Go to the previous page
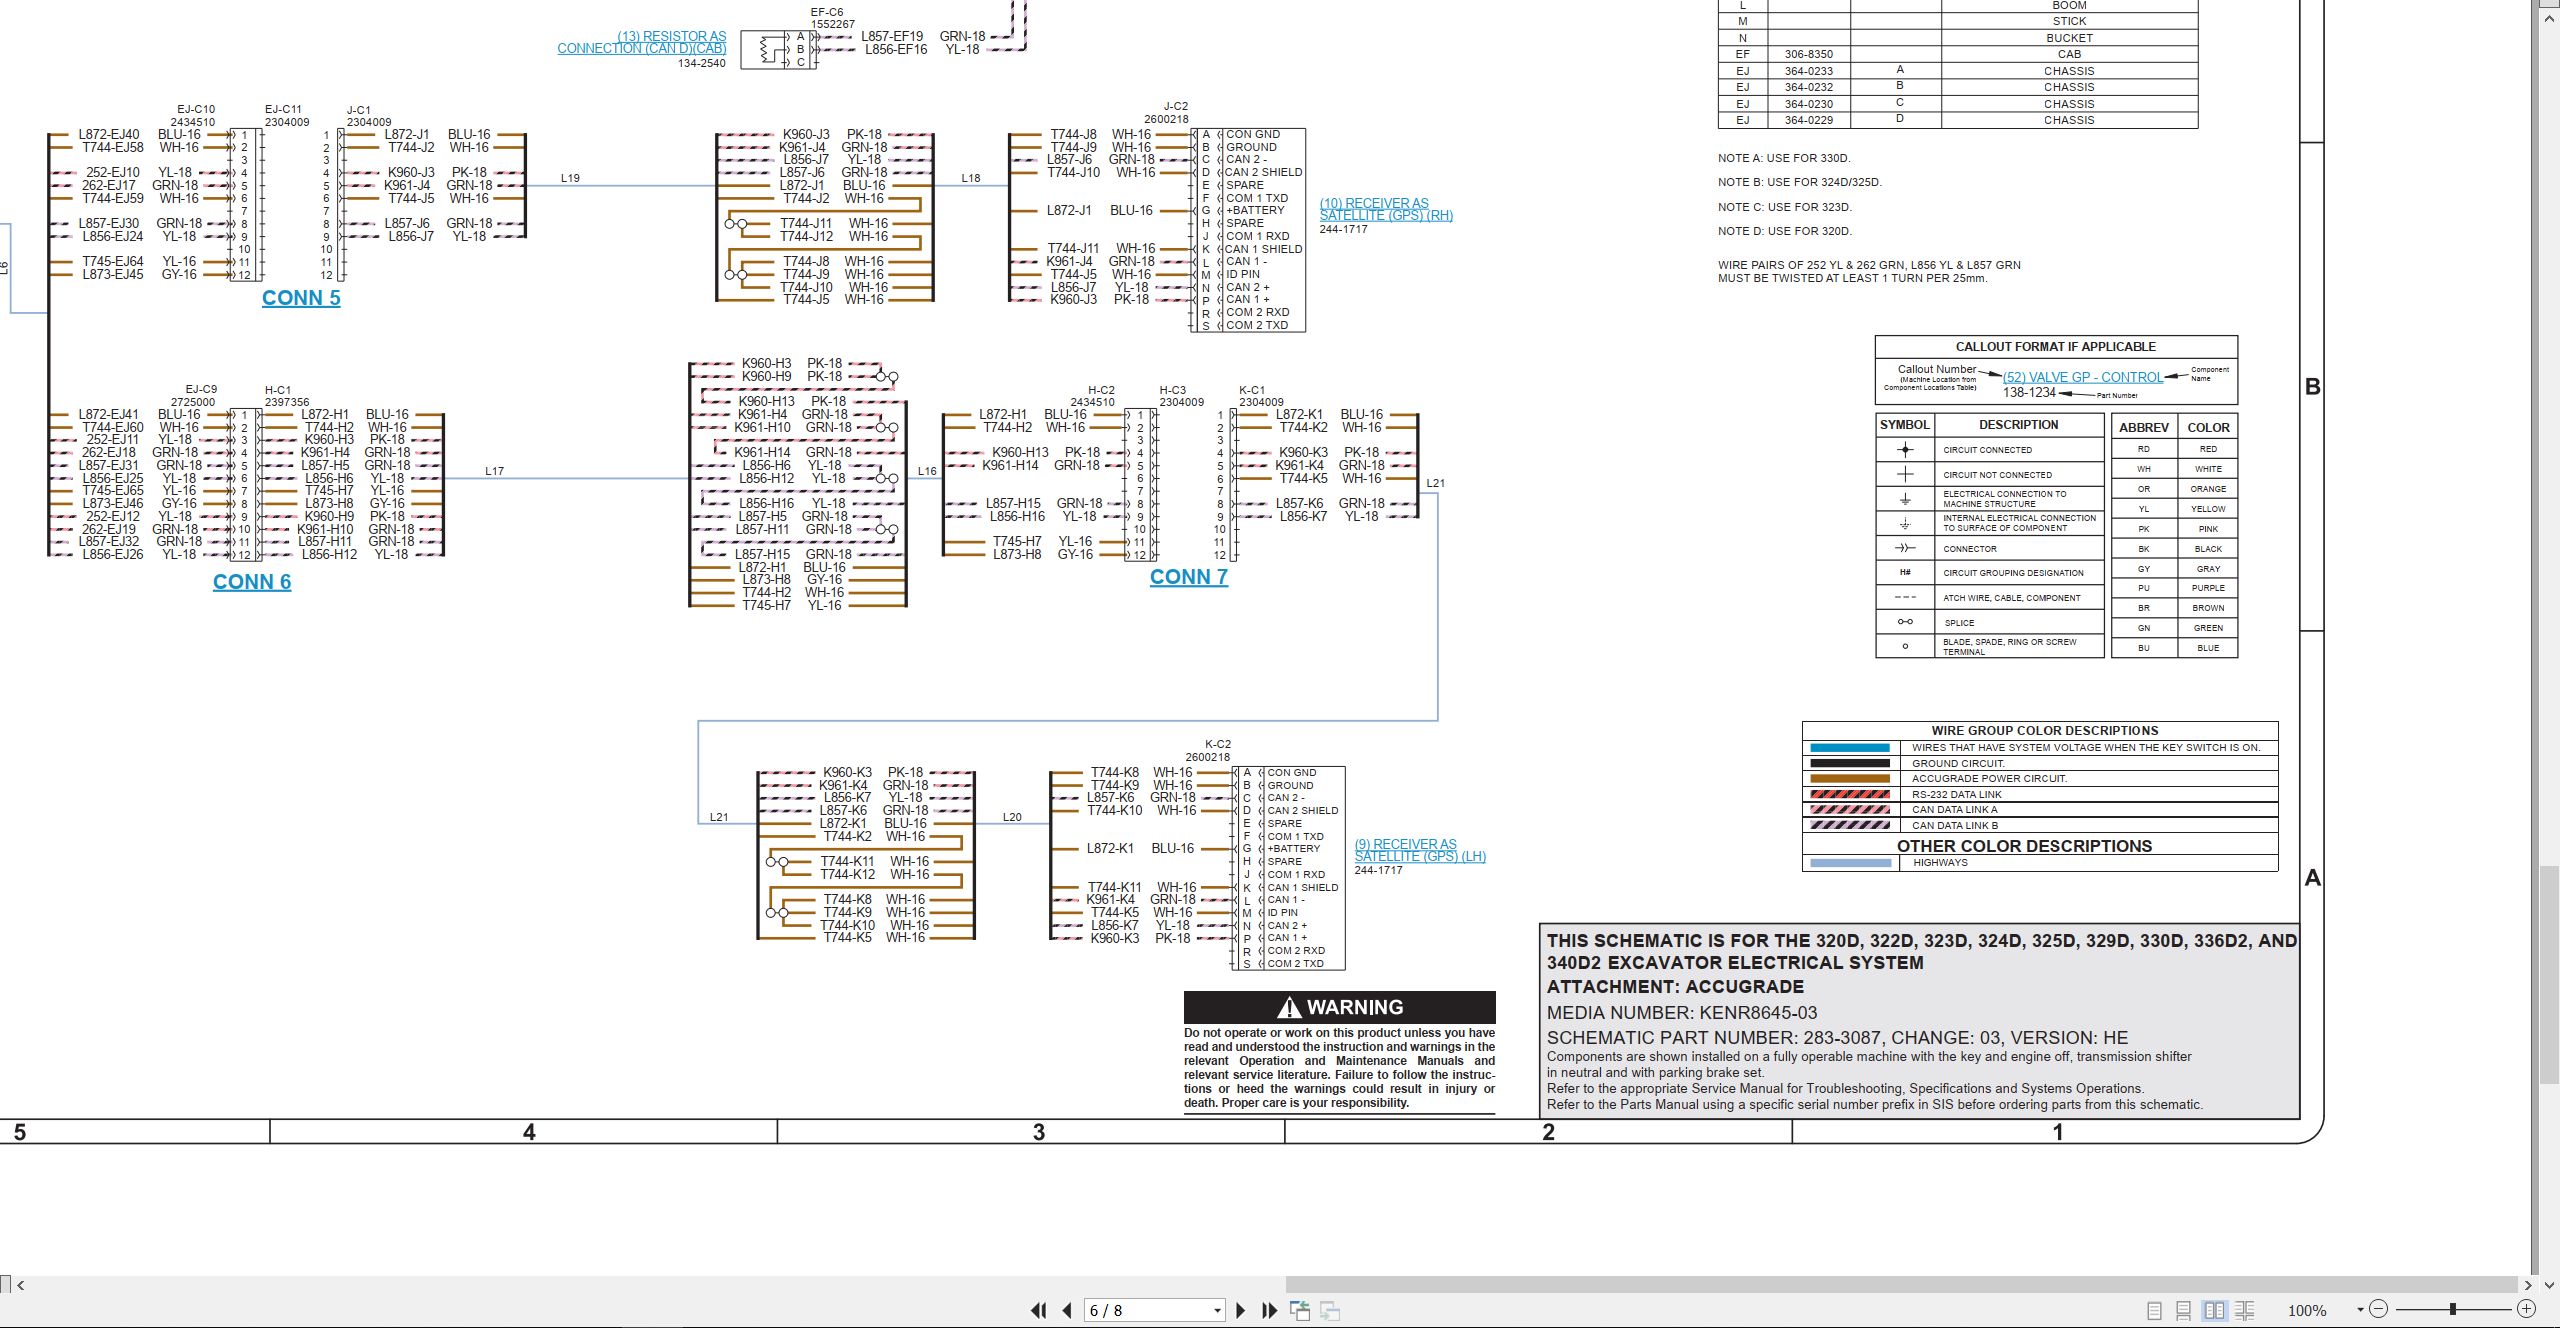Viewport: 2560px width, 1328px height. tap(1067, 1310)
